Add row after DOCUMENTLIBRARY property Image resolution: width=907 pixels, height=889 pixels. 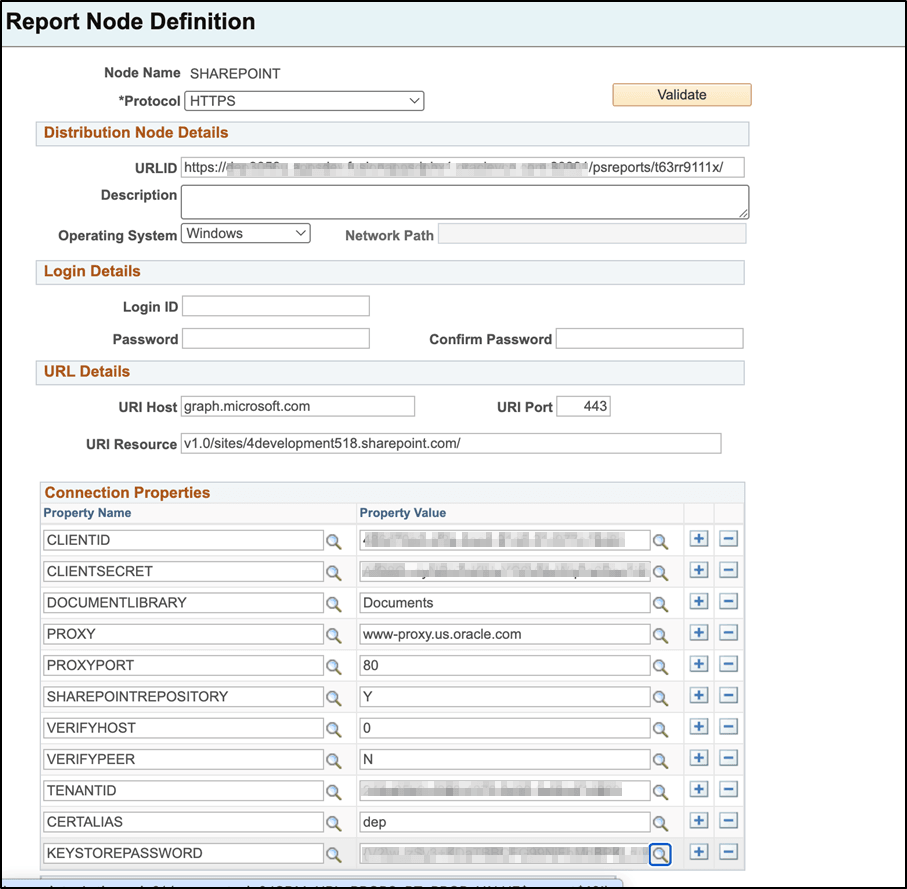[699, 602]
